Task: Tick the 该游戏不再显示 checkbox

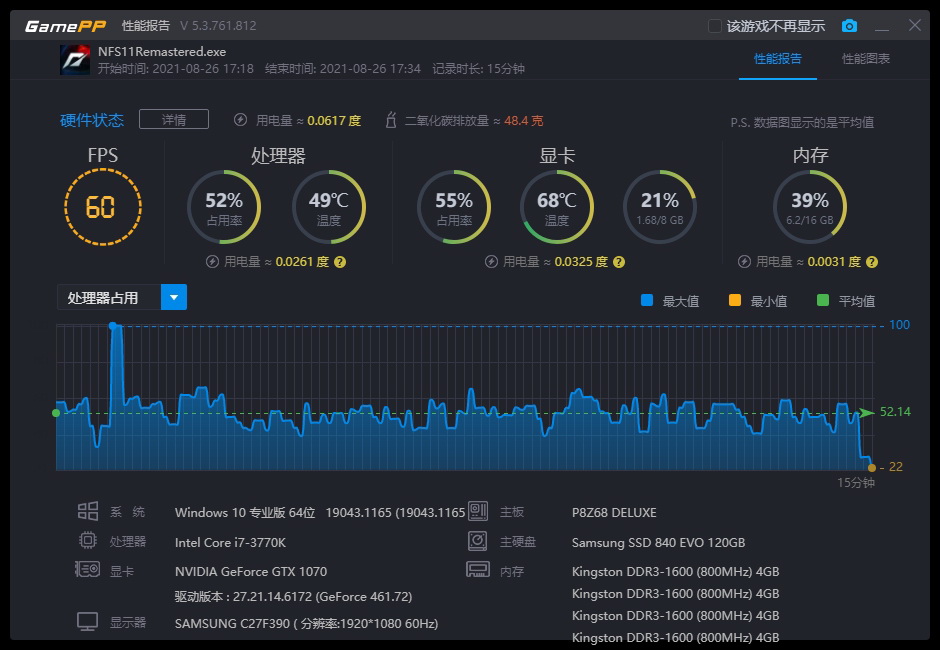Action: 715,26
